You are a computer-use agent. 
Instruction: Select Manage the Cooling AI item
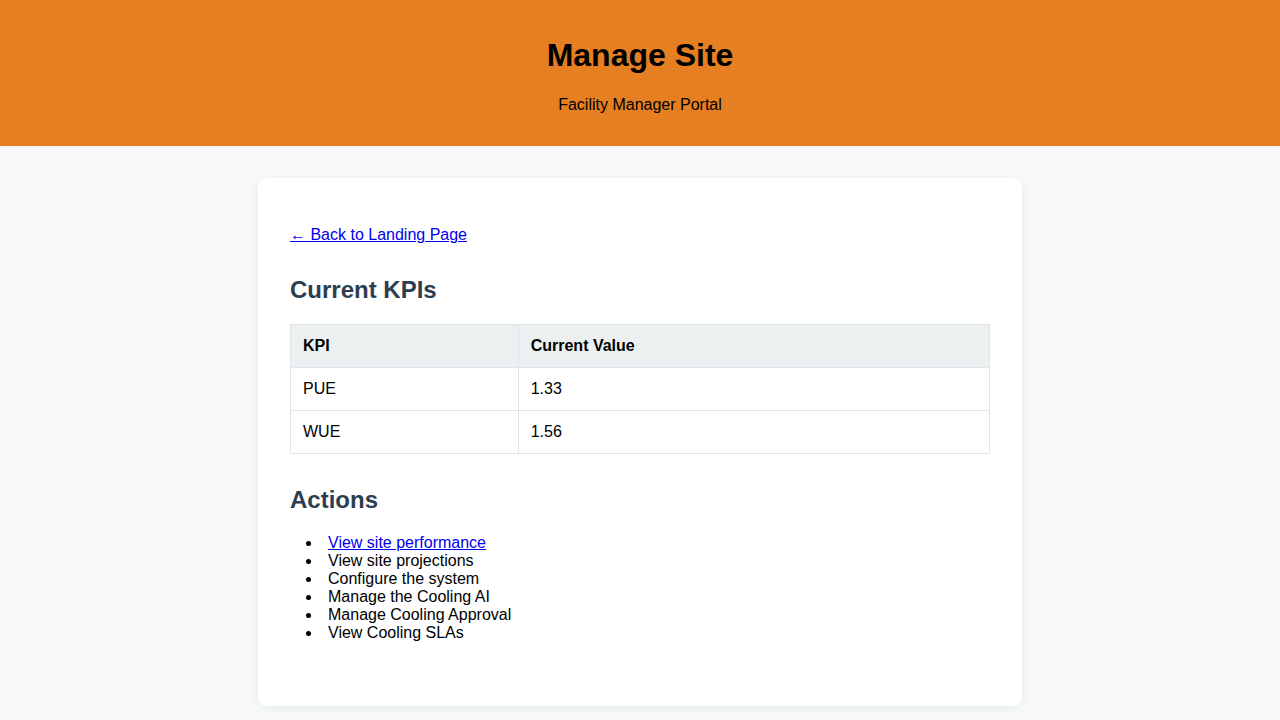[x=409, y=596]
